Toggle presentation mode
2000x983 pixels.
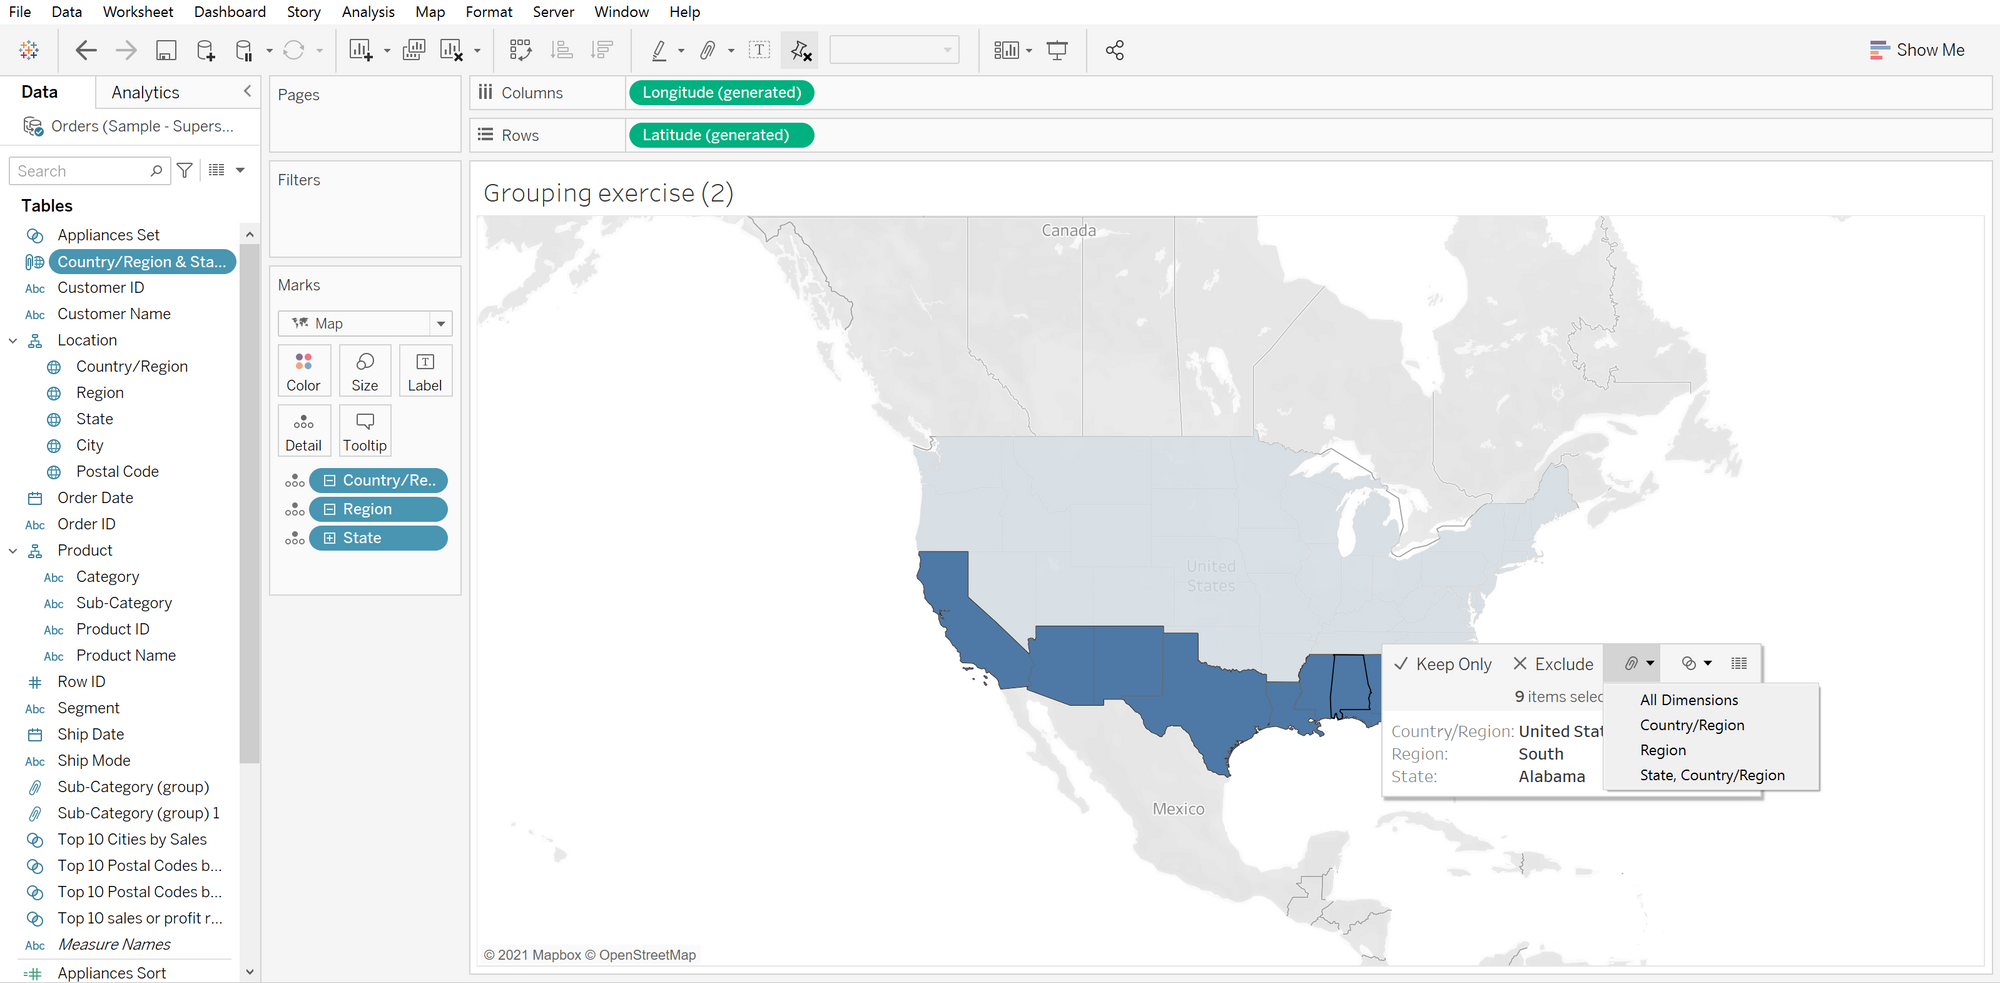[1057, 50]
